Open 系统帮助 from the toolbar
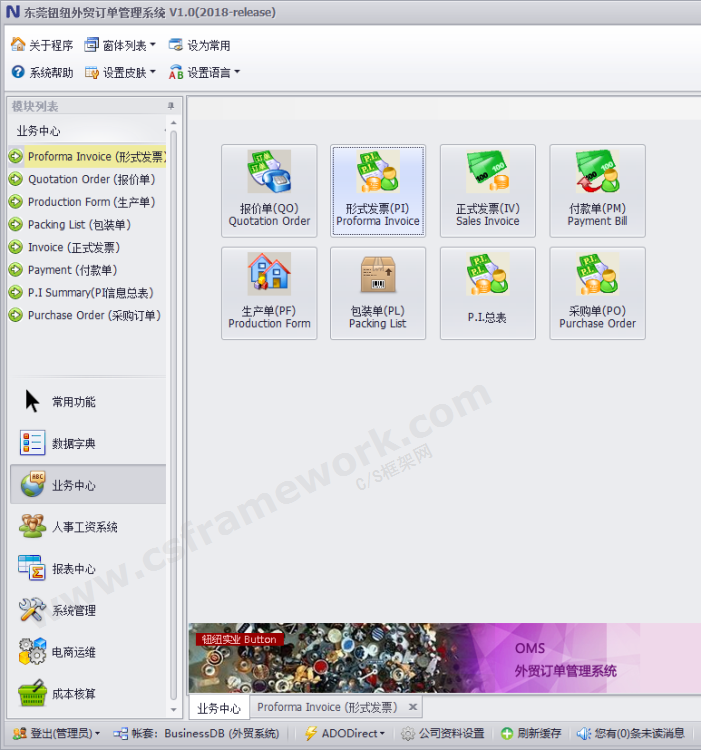Screen dimensions: 701x750 click(42, 72)
